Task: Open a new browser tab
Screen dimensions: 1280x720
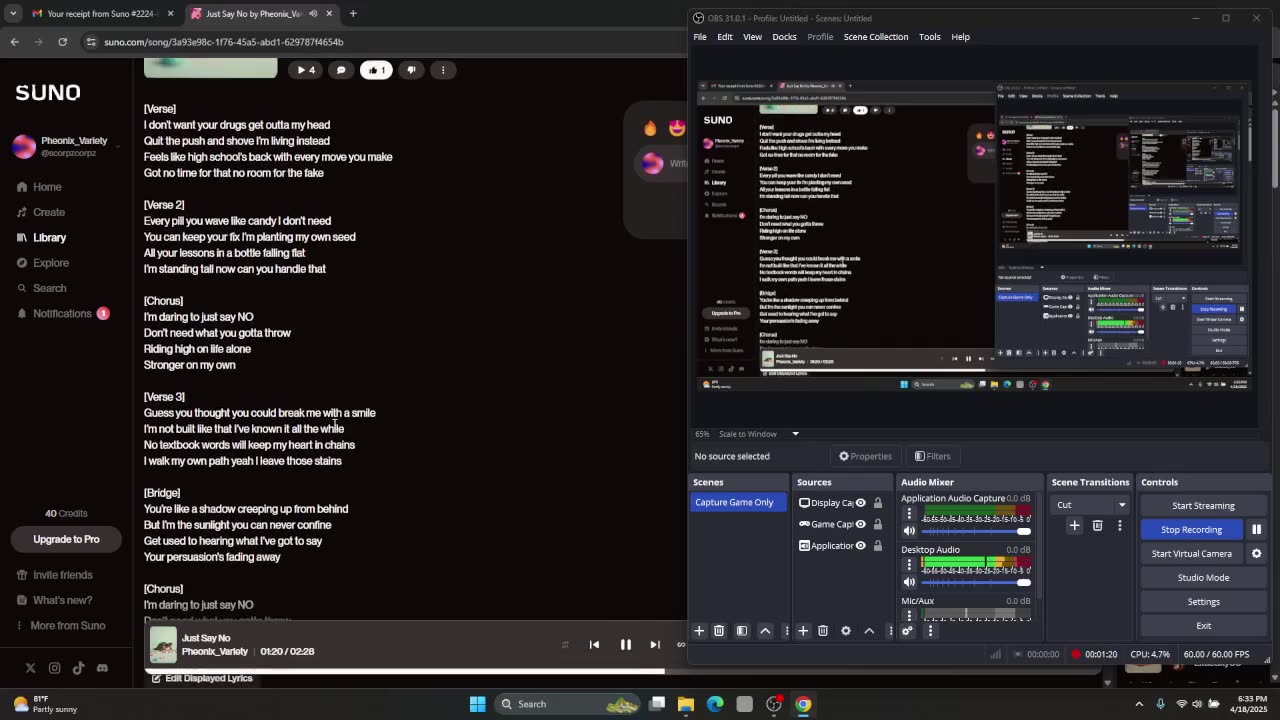Action: [x=353, y=14]
